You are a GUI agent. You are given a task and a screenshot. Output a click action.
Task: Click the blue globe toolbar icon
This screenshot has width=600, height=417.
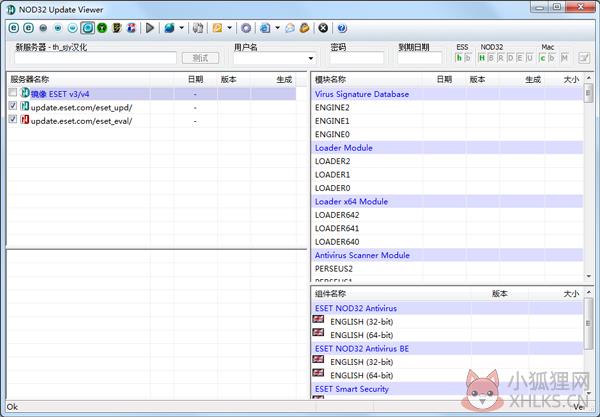coord(169,28)
